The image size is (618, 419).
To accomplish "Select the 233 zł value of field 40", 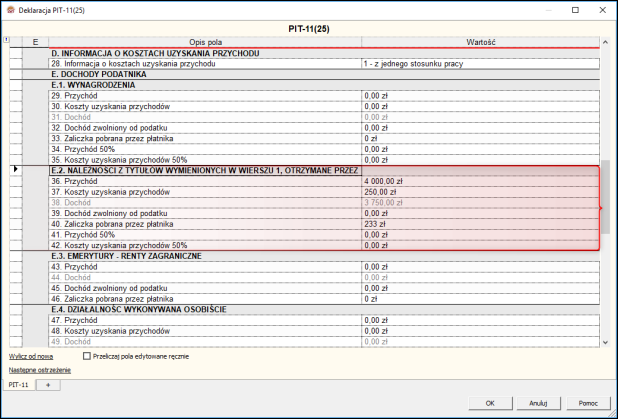I will [480, 224].
